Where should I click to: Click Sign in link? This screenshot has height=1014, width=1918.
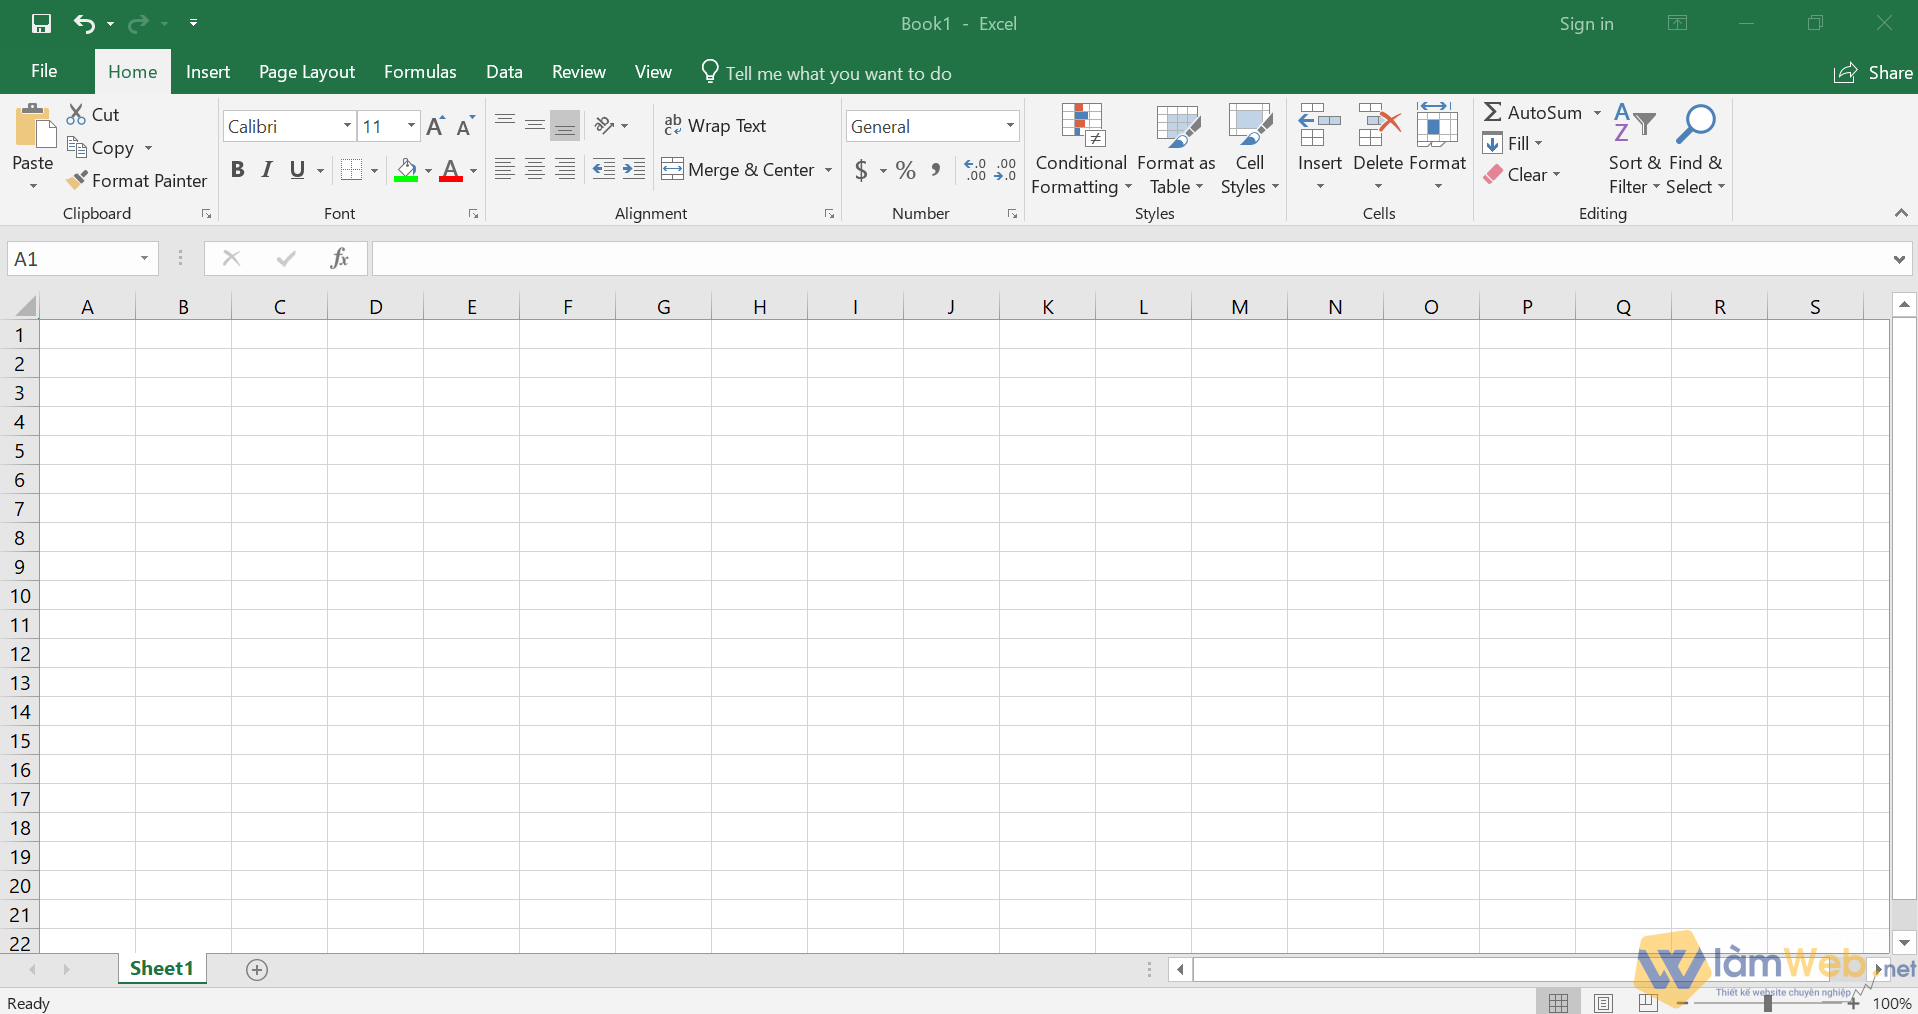click(x=1586, y=24)
